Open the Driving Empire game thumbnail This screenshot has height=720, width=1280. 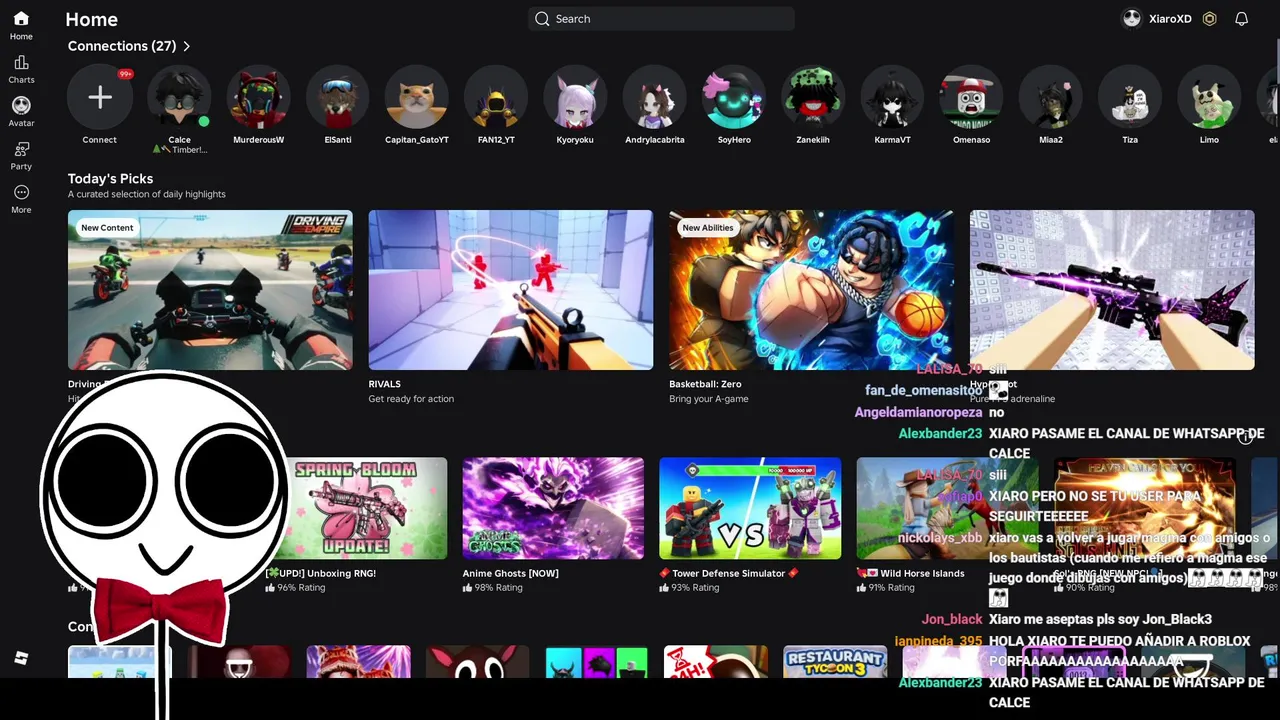[210, 290]
